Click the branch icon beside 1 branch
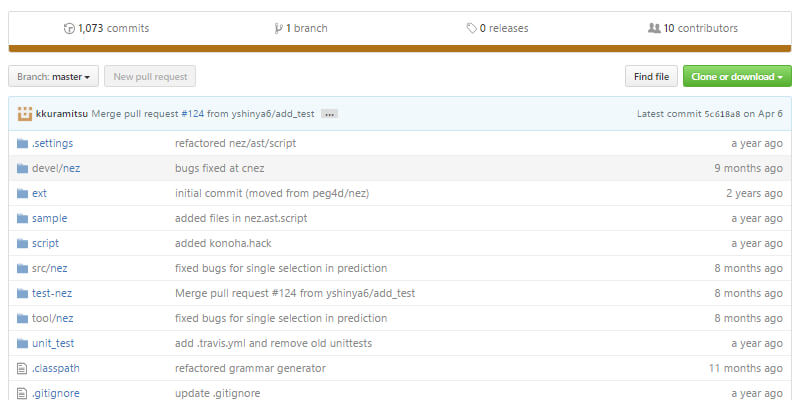Image resolution: width=800 pixels, height=400 pixels. [x=278, y=28]
